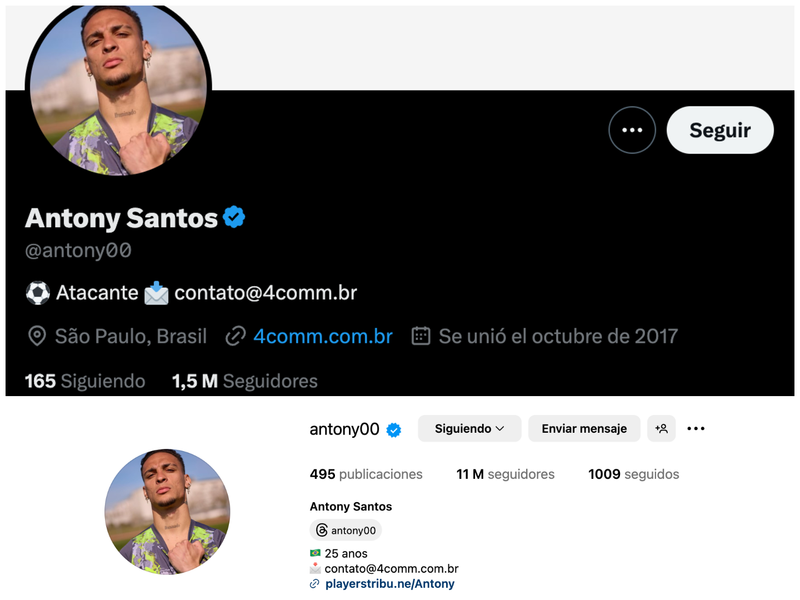This screenshot has width=800, height=600.
Task: Show the 1009 seguidos list
Action: click(633, 474)
